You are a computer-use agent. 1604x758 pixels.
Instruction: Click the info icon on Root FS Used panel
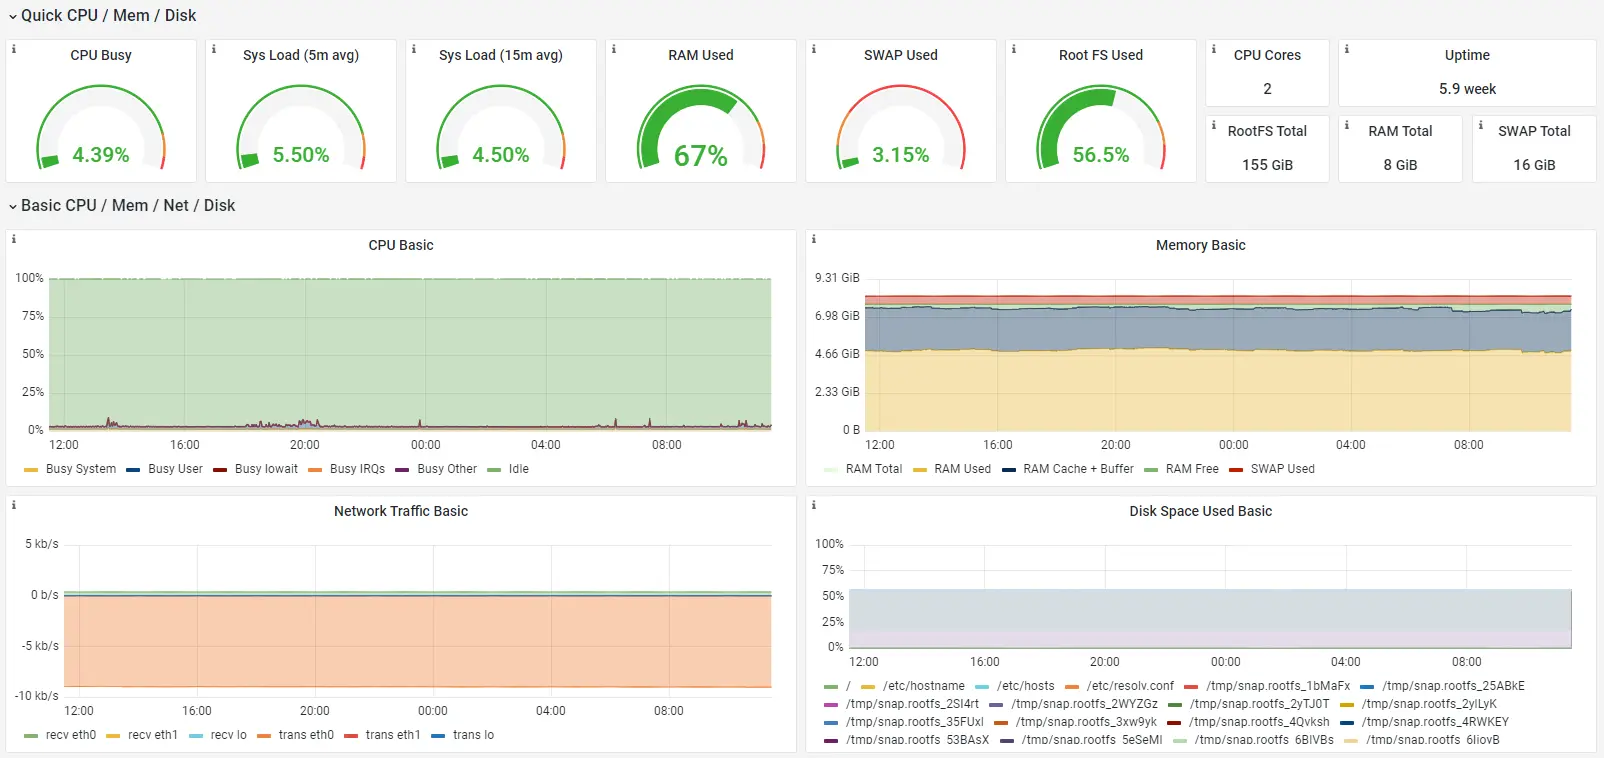[x=1013, y=49]
